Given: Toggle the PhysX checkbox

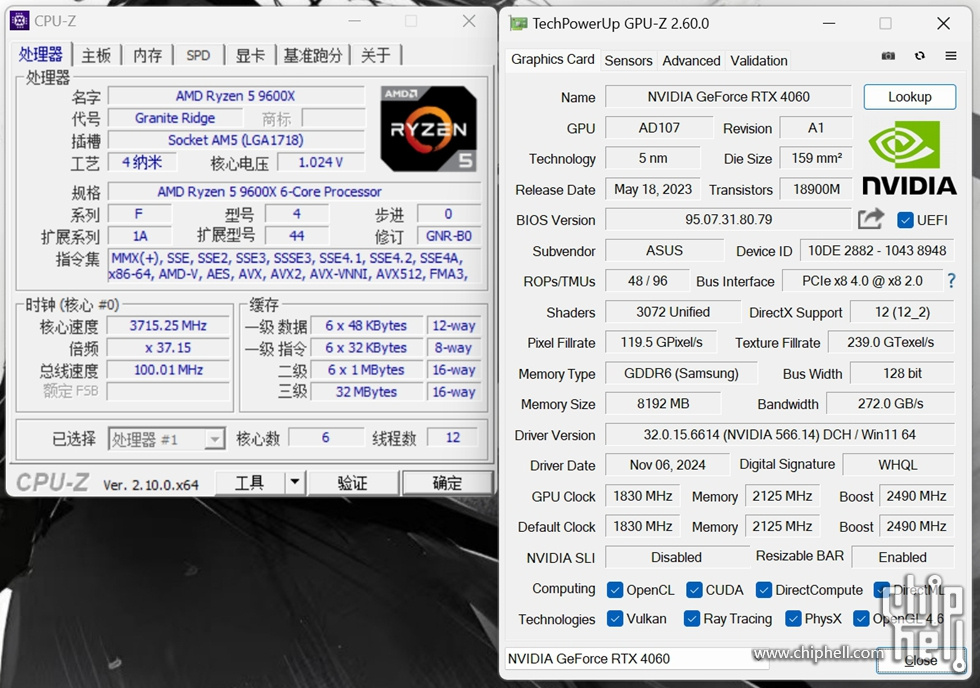Looking at the screenshot, I should coord(792,619).
